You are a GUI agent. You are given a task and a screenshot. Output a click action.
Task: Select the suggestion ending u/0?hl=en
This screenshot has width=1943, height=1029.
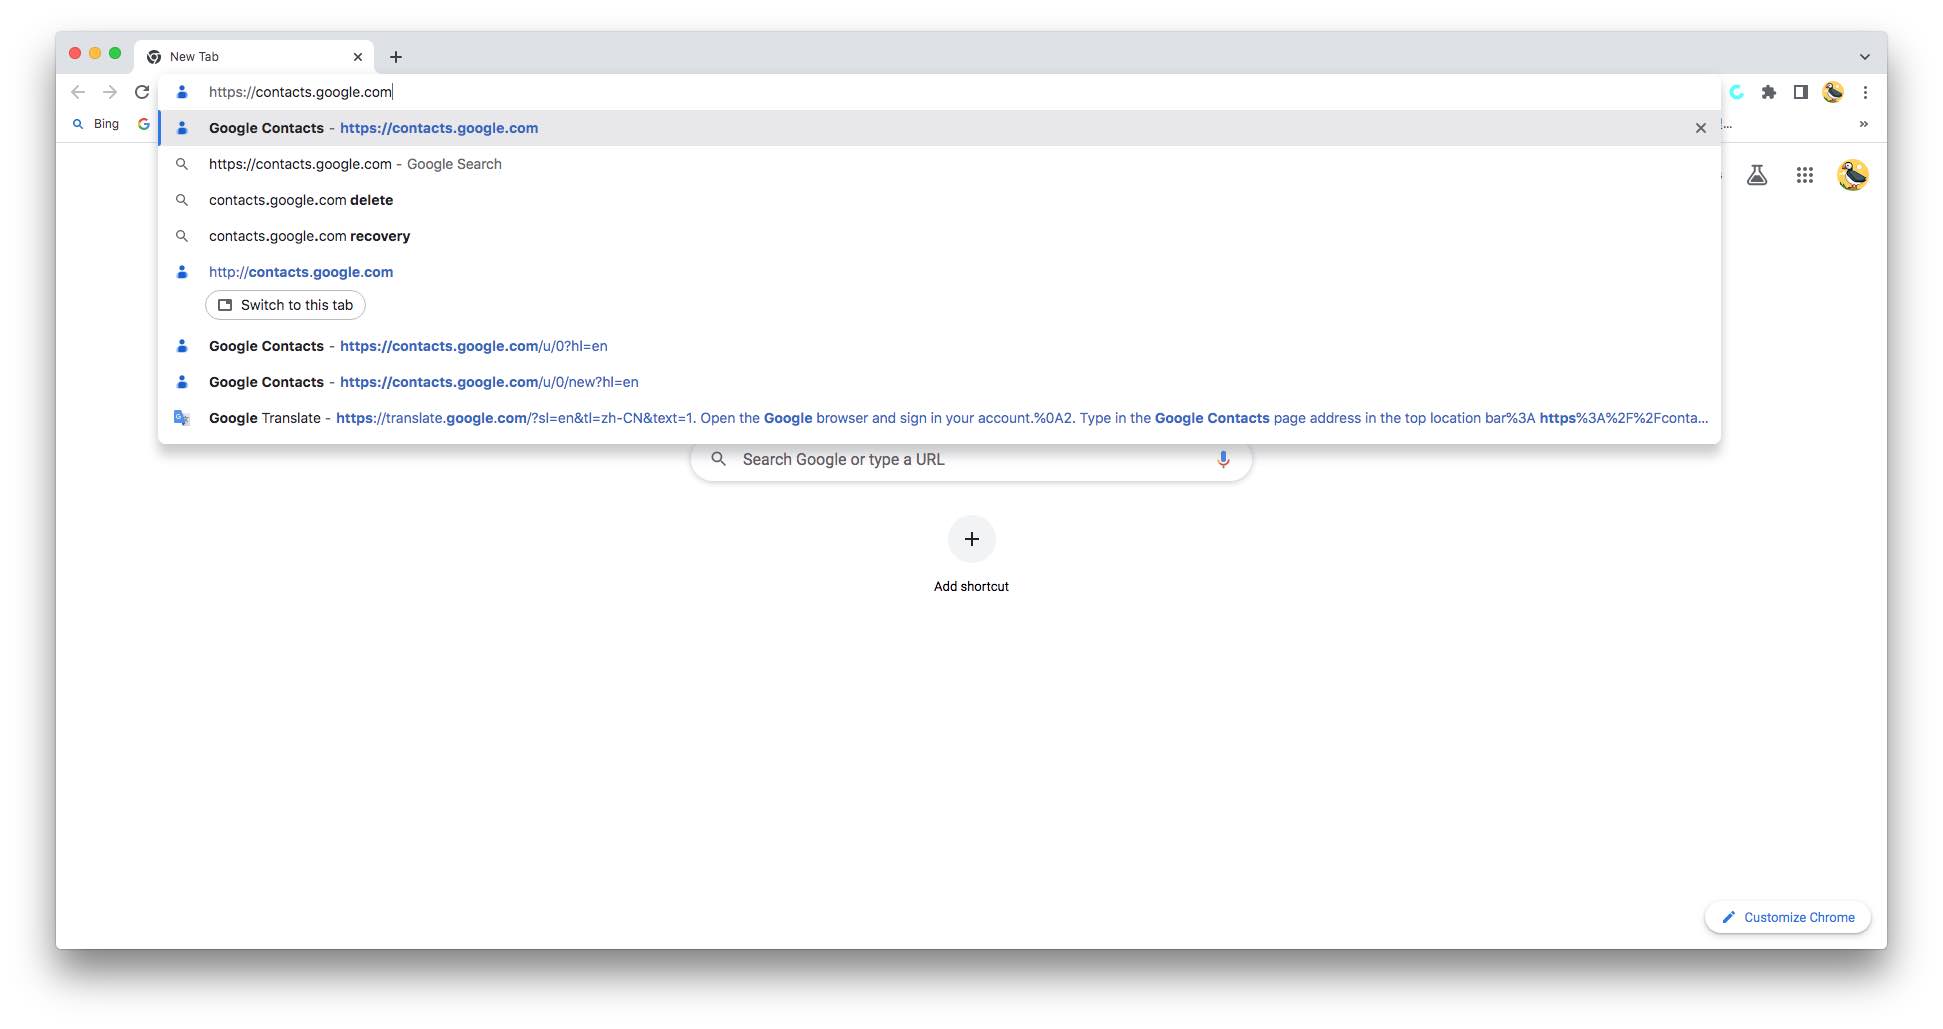940,346
